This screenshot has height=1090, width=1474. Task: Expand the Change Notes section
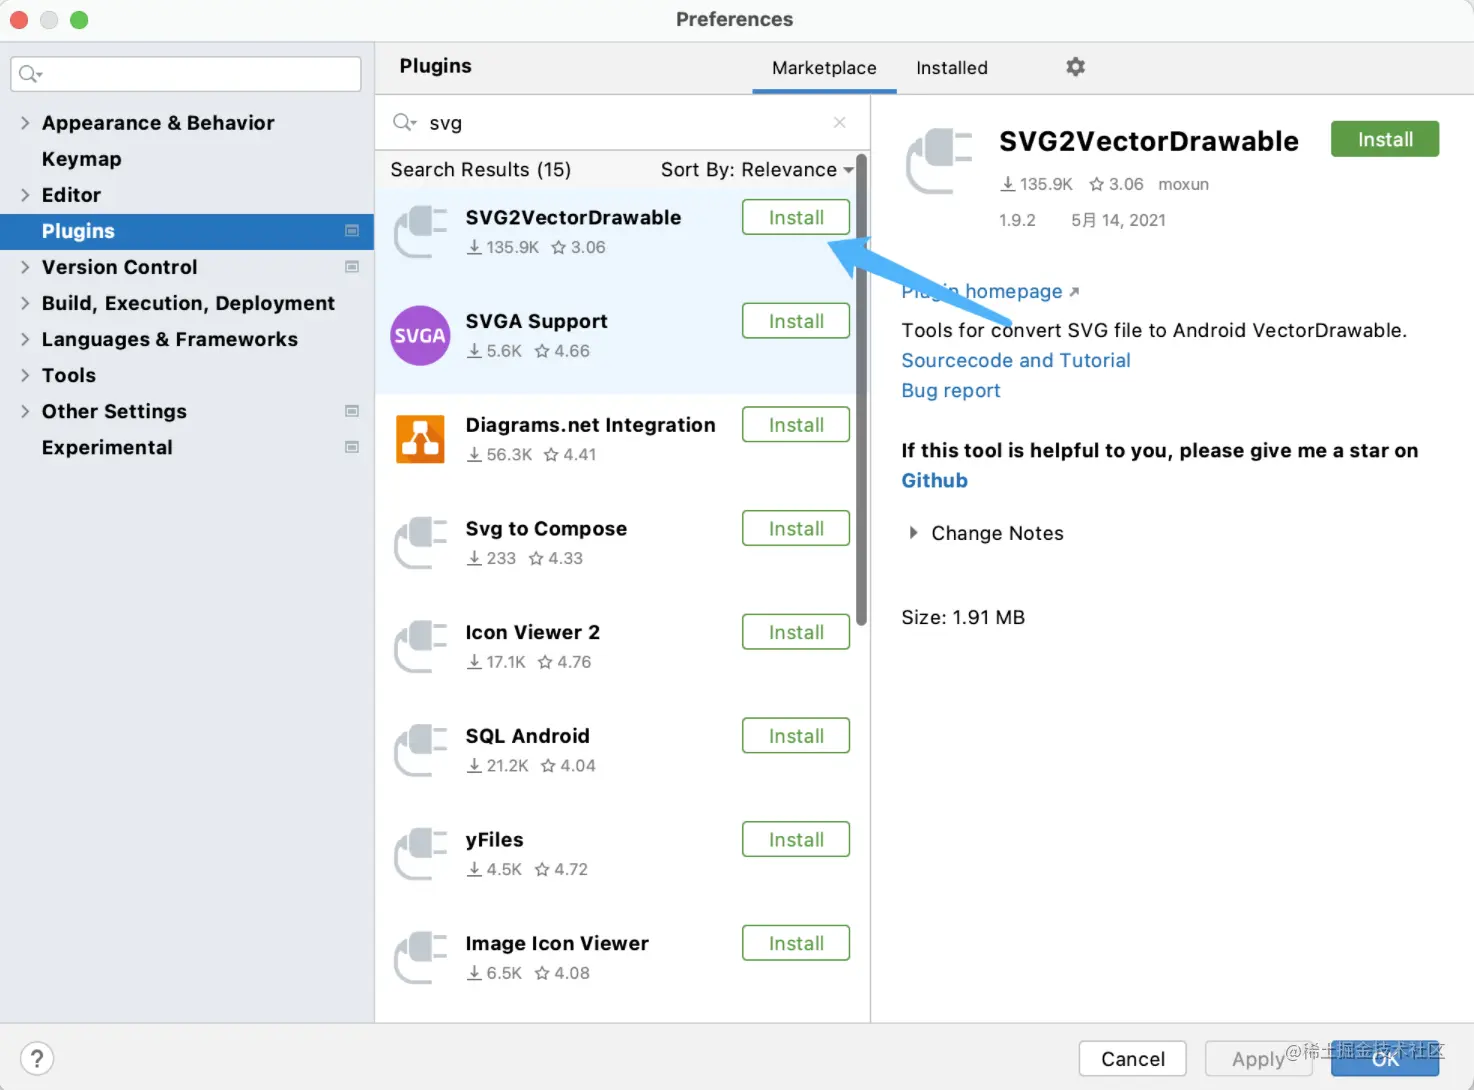click(x=913, y=533)
